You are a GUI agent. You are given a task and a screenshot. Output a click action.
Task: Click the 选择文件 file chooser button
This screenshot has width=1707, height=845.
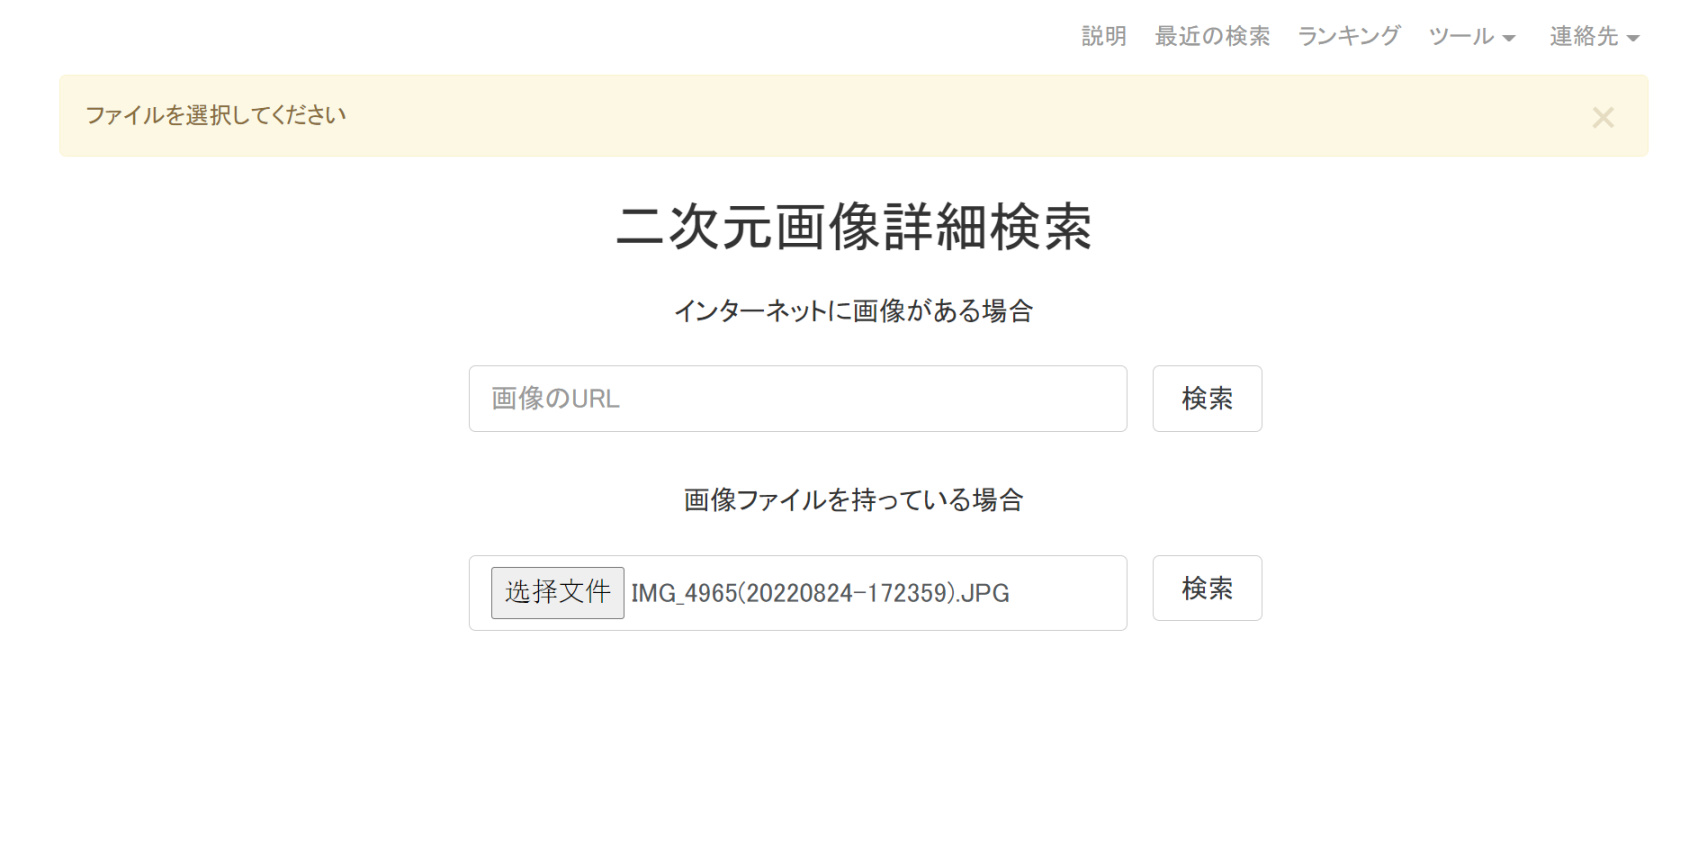tap(557, 593)
